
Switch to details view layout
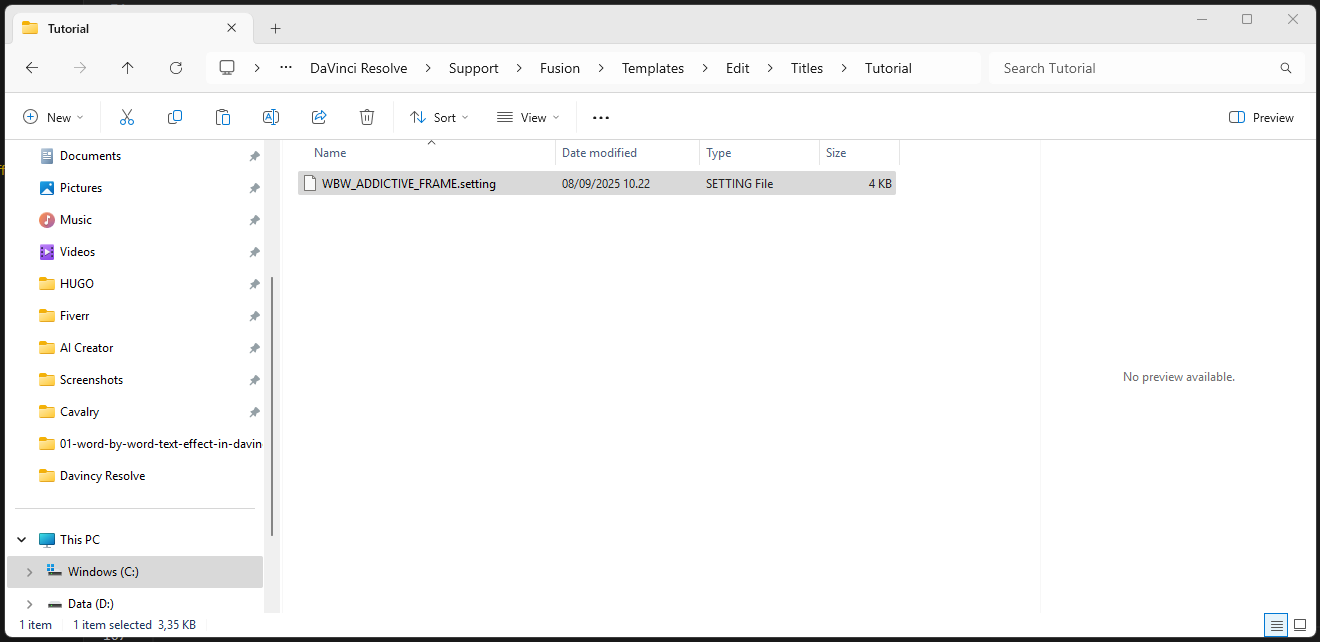click(x=1276, y=625)
